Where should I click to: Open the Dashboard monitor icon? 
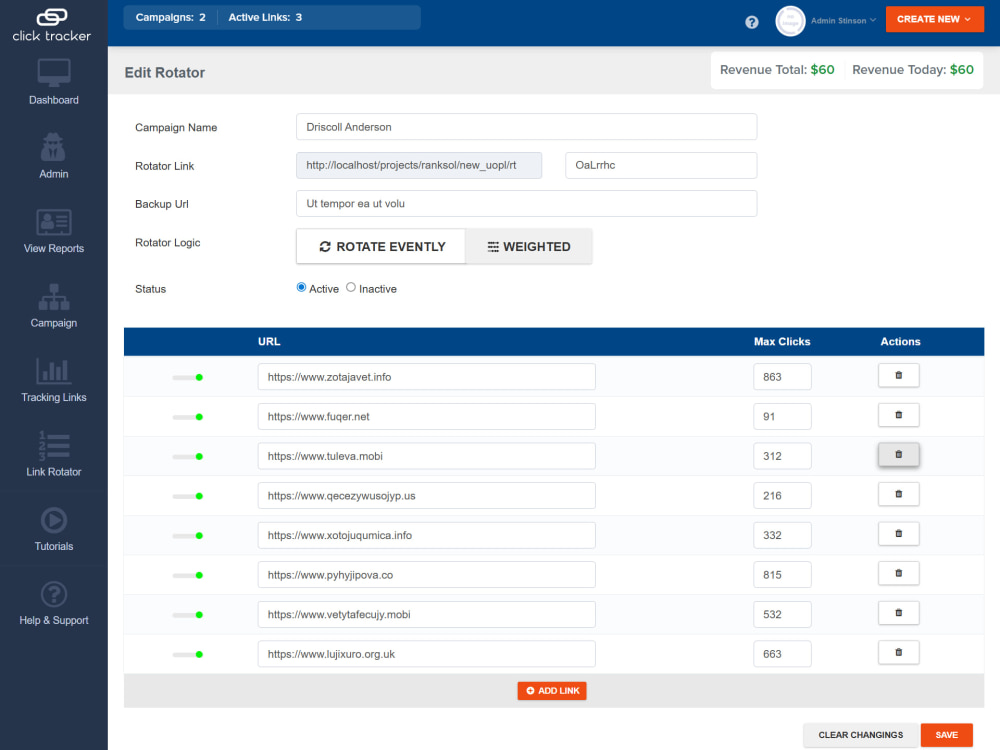(x=54, y=73)
